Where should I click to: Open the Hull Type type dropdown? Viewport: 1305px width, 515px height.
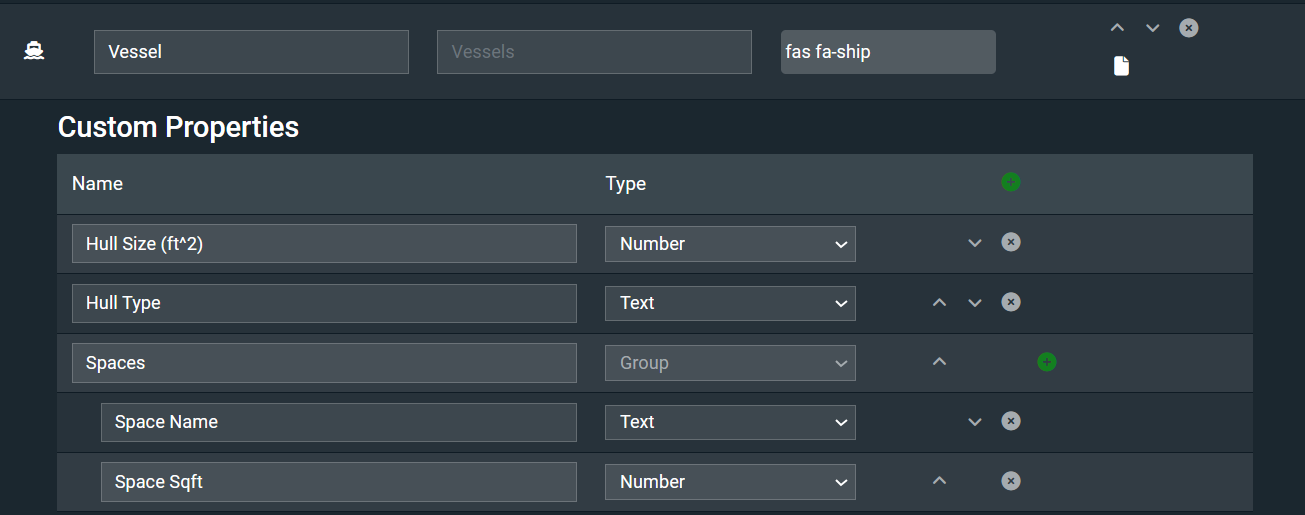(730, 303)
